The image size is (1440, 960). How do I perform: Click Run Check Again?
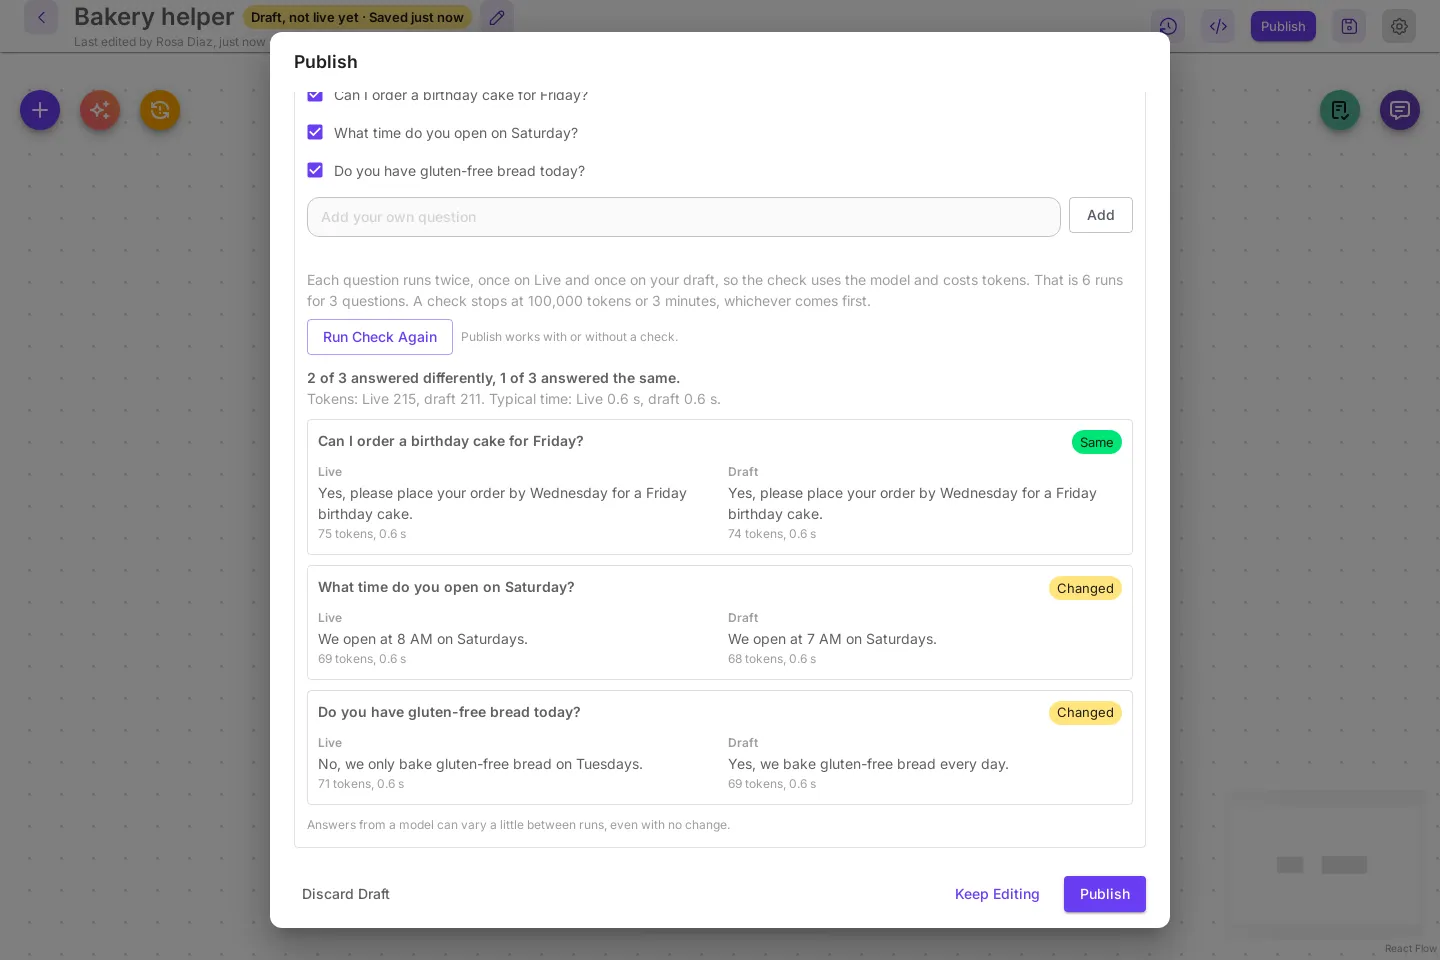coord(380,337)
